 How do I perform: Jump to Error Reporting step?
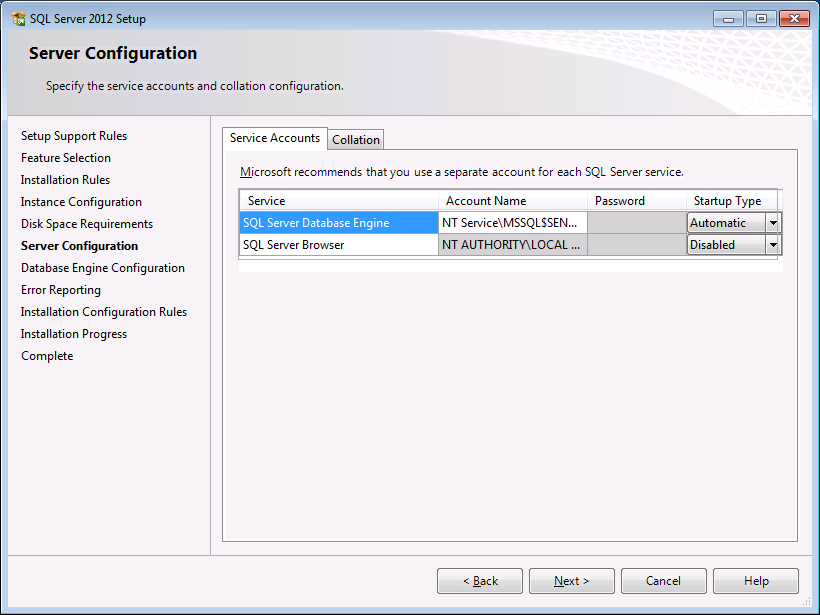click(x=60, y=289)
